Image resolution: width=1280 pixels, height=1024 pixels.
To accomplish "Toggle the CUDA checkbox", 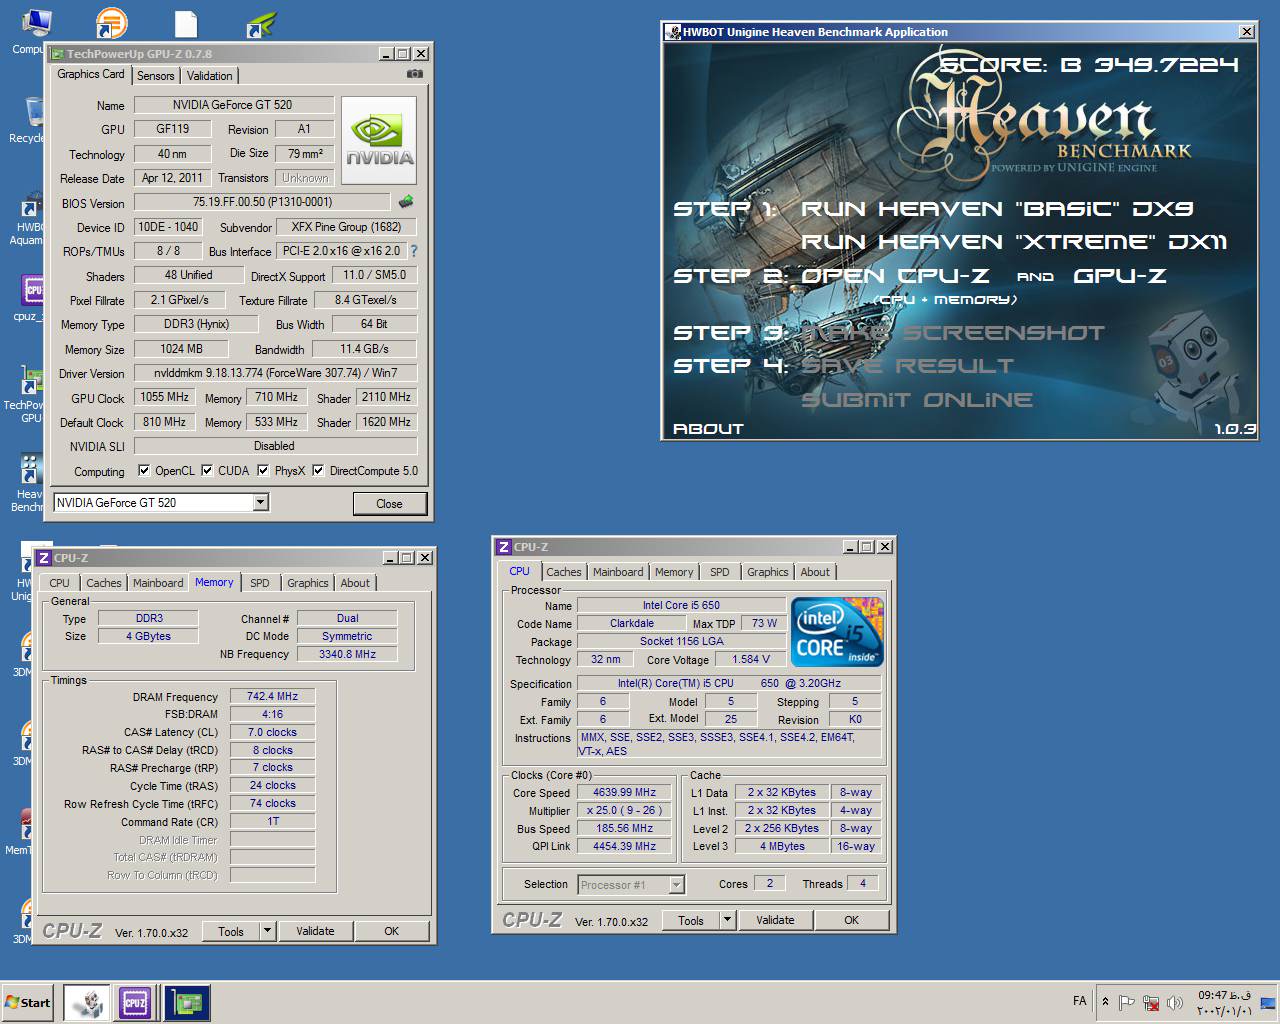I will pyautogui.click(x=207, y=471).
